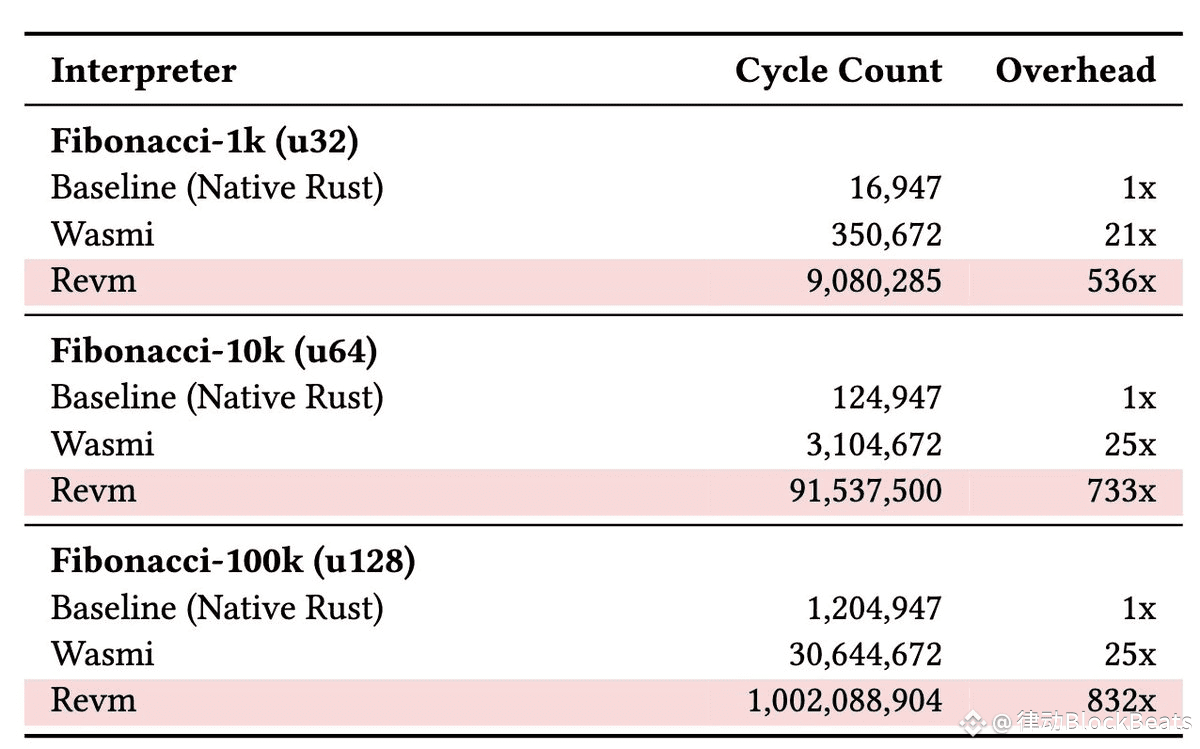Click the 30,644,672 Wasmi cycle count
The height and width of the screenshot is (749, 1200).
tap(865, 655)
